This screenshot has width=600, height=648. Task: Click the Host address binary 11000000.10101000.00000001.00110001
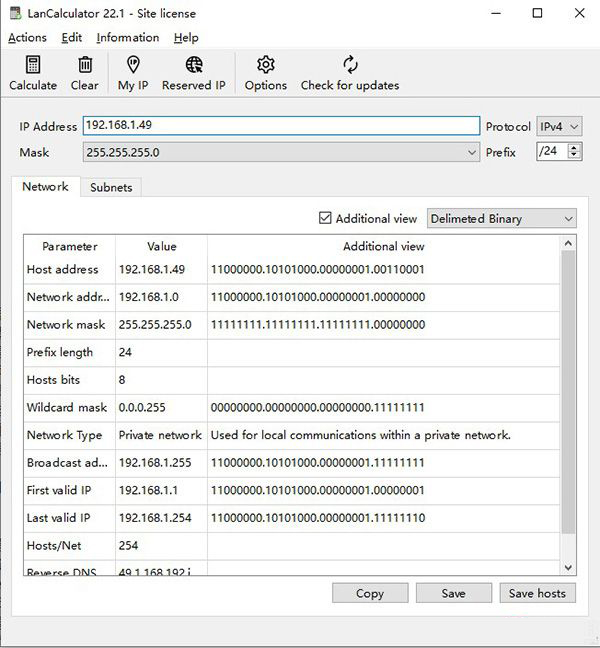318,269
